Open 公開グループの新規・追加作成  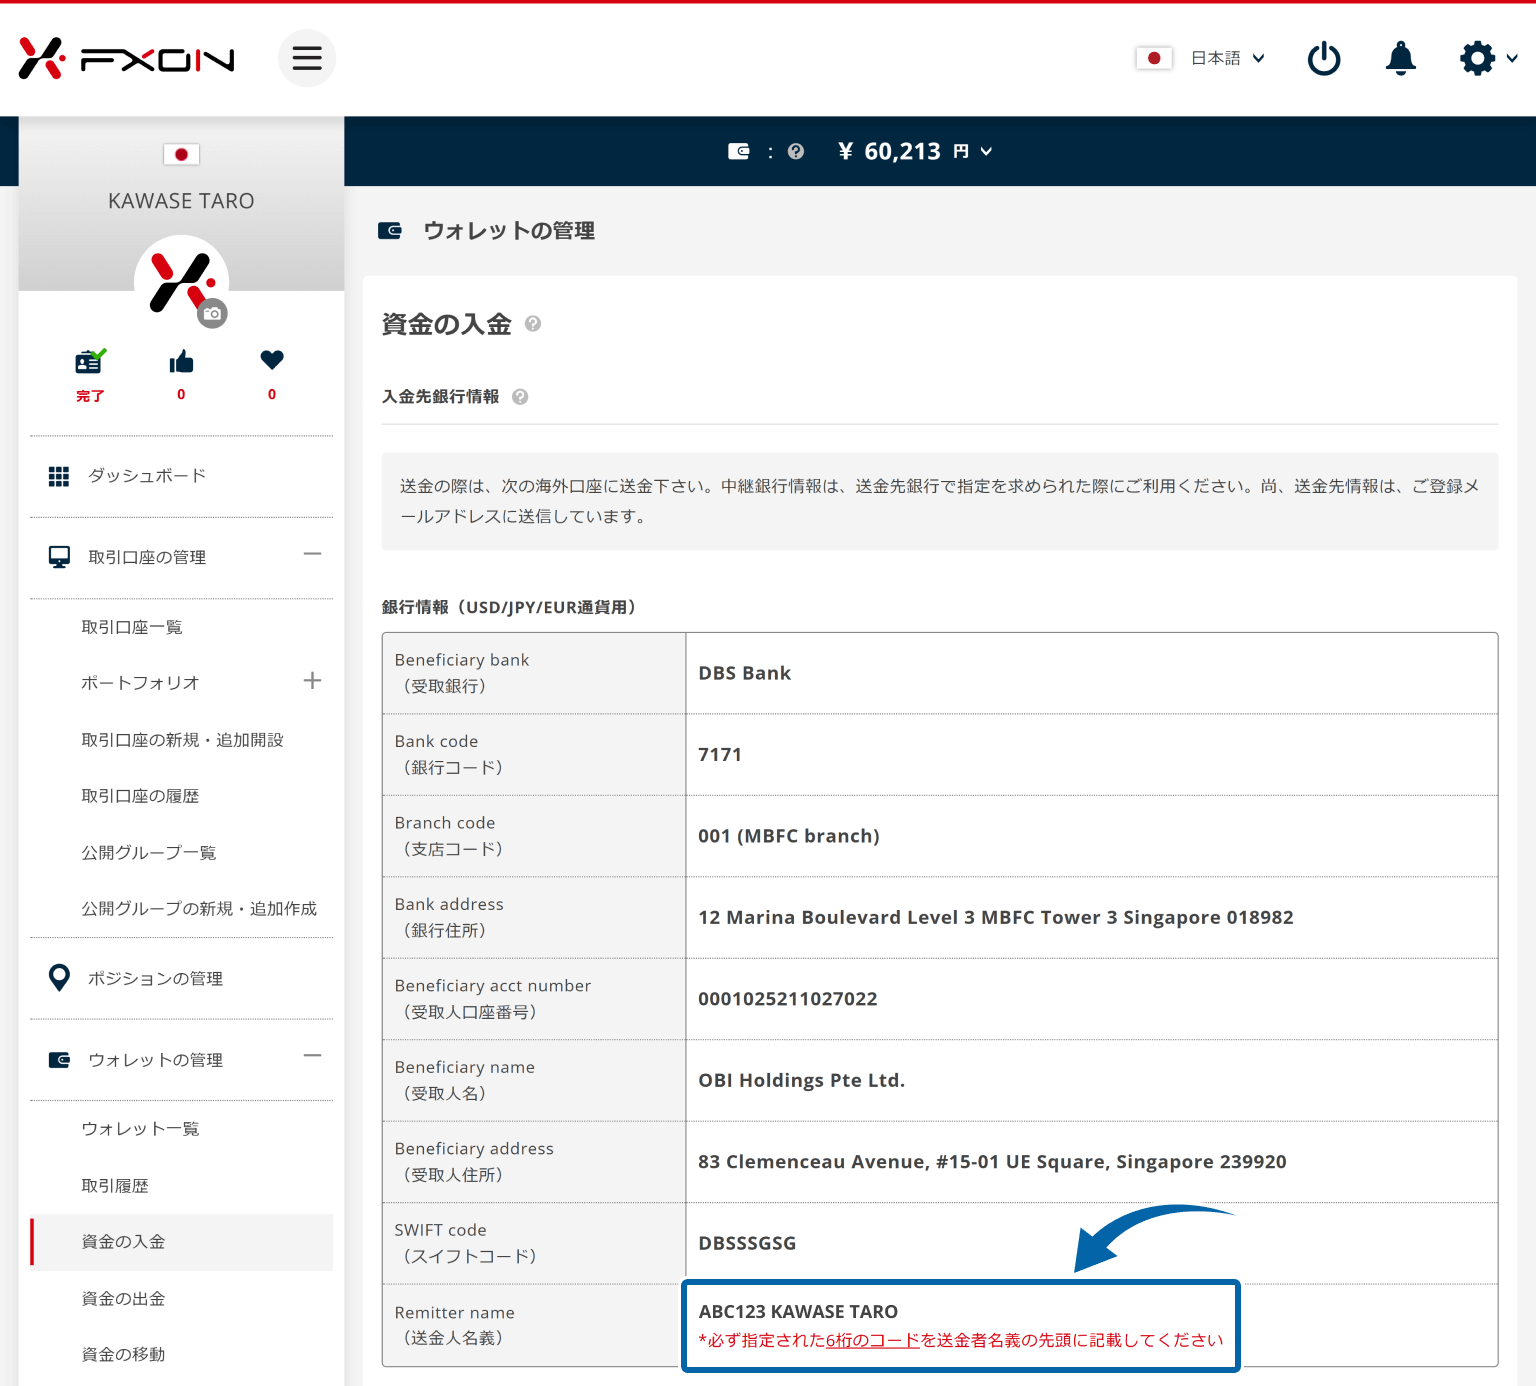click(x=199, y=908)
